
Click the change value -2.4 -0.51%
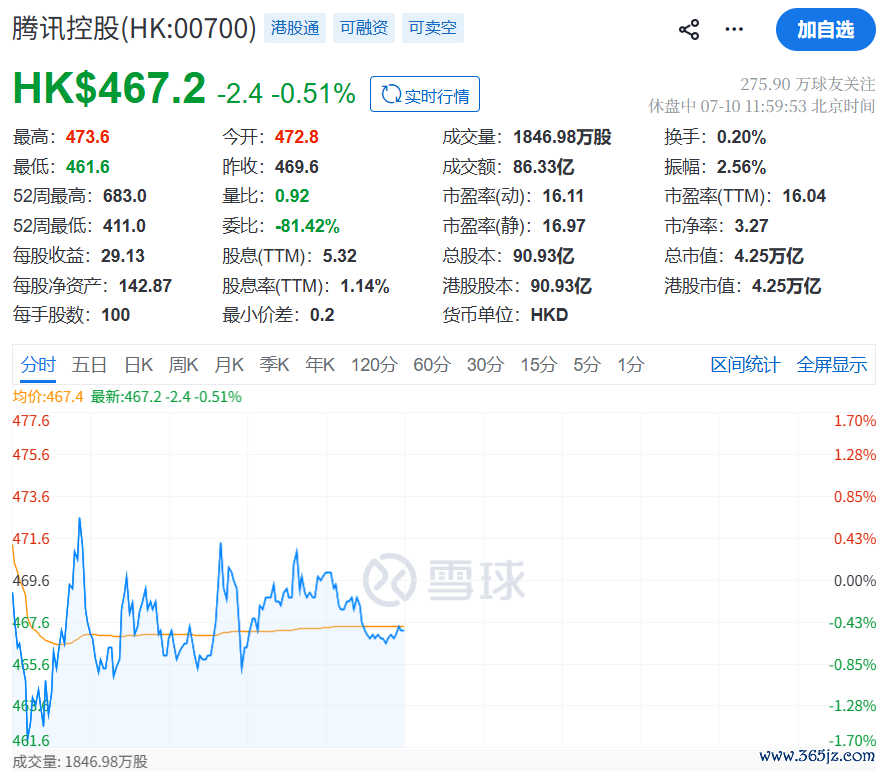click(x=286, y=93)
